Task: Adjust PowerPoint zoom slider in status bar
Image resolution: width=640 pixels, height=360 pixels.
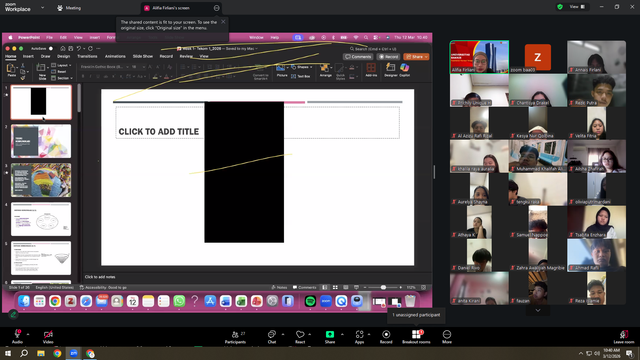Action: (383, 287)
